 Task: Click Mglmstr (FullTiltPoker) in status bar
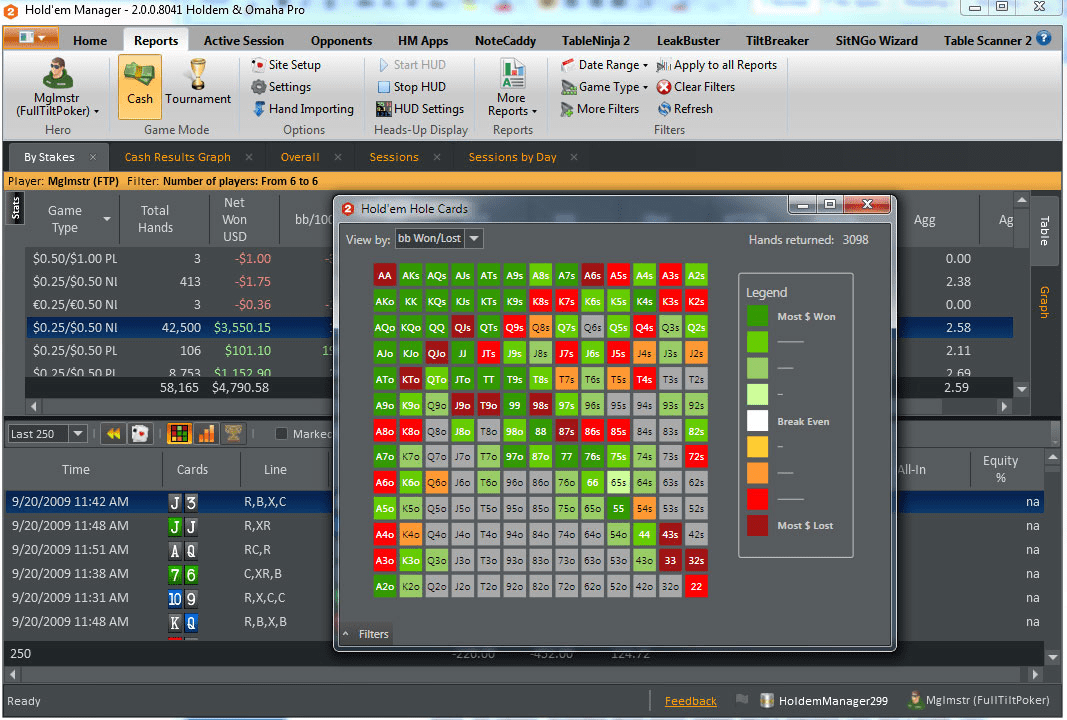point(980,700)
